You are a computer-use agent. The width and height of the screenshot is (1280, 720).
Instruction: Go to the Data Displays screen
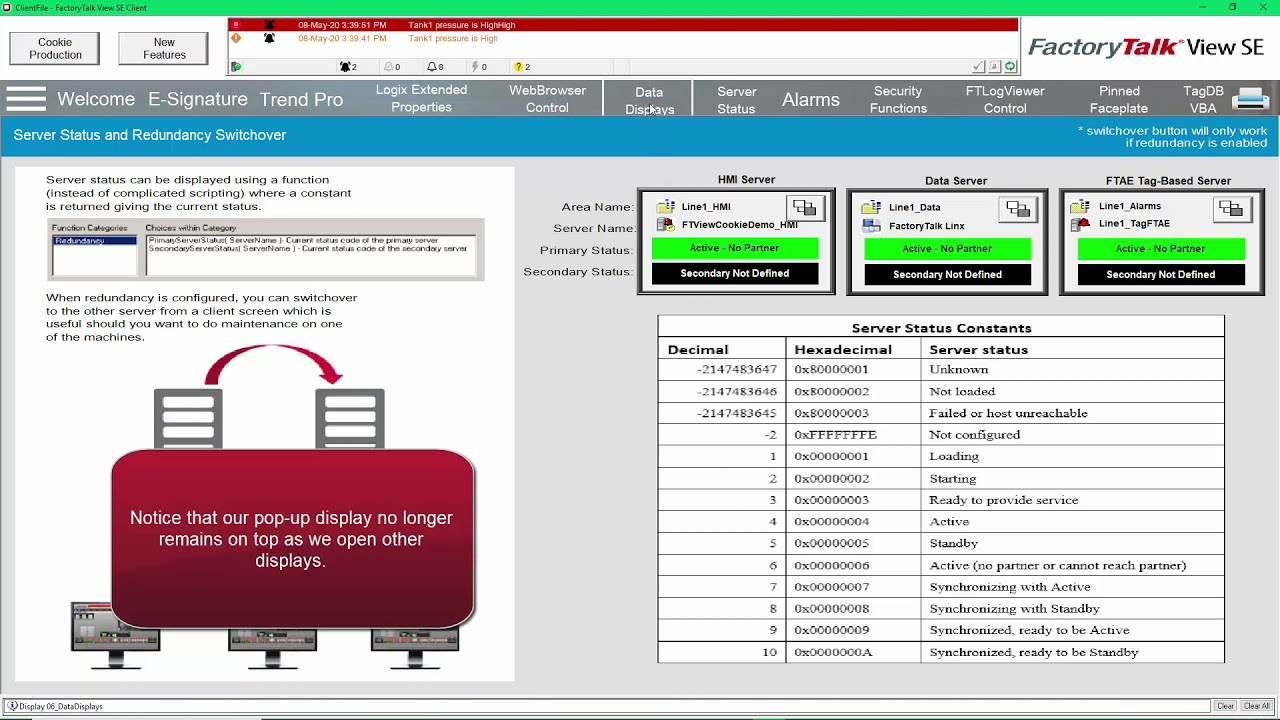tap(649, 100)
